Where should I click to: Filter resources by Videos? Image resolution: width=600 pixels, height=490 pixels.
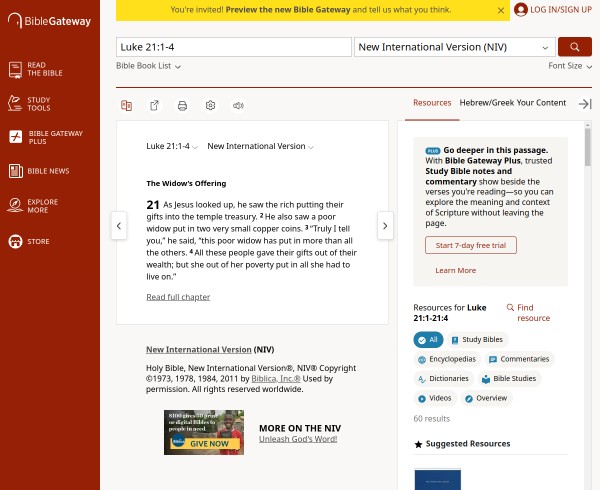point(435,398)
